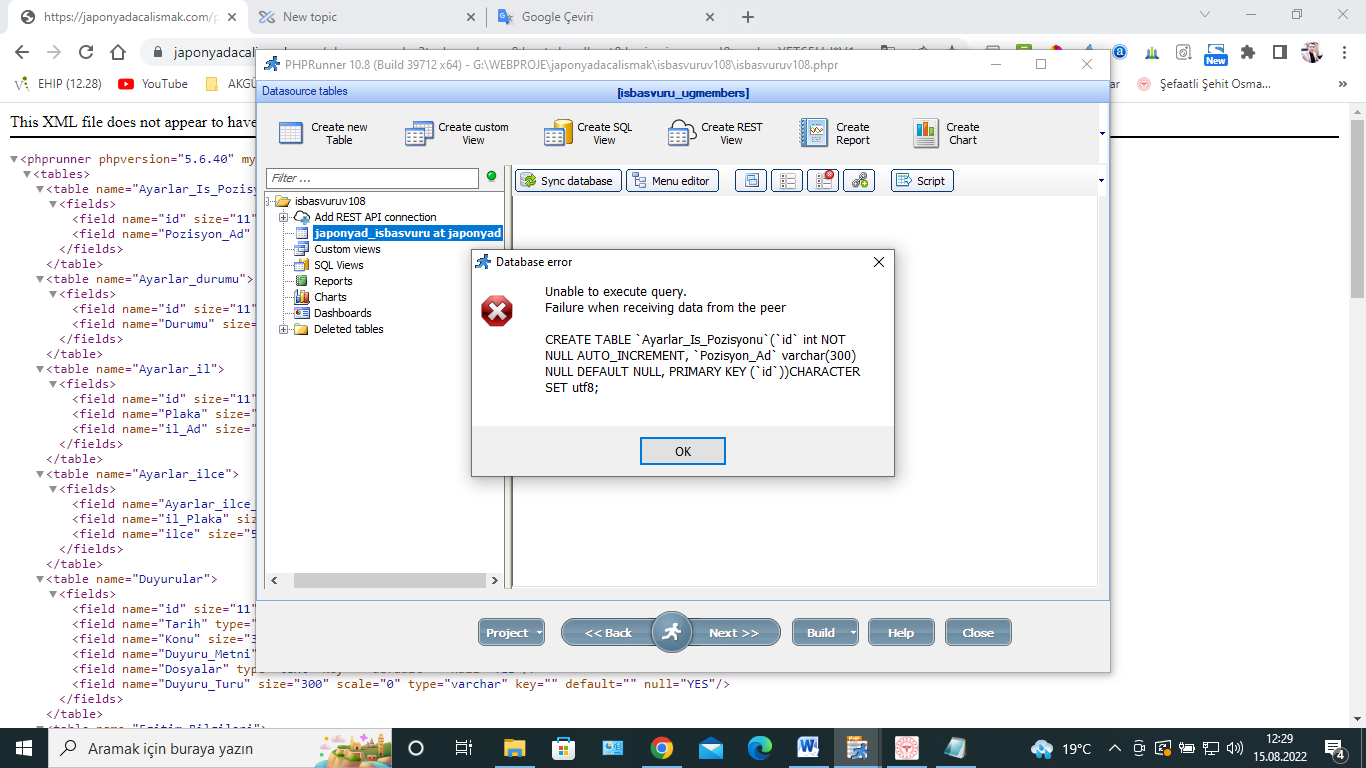Expand the Deleted tables folder
Viewport: 1366px width, 768px height.
[x=284, y=329]
